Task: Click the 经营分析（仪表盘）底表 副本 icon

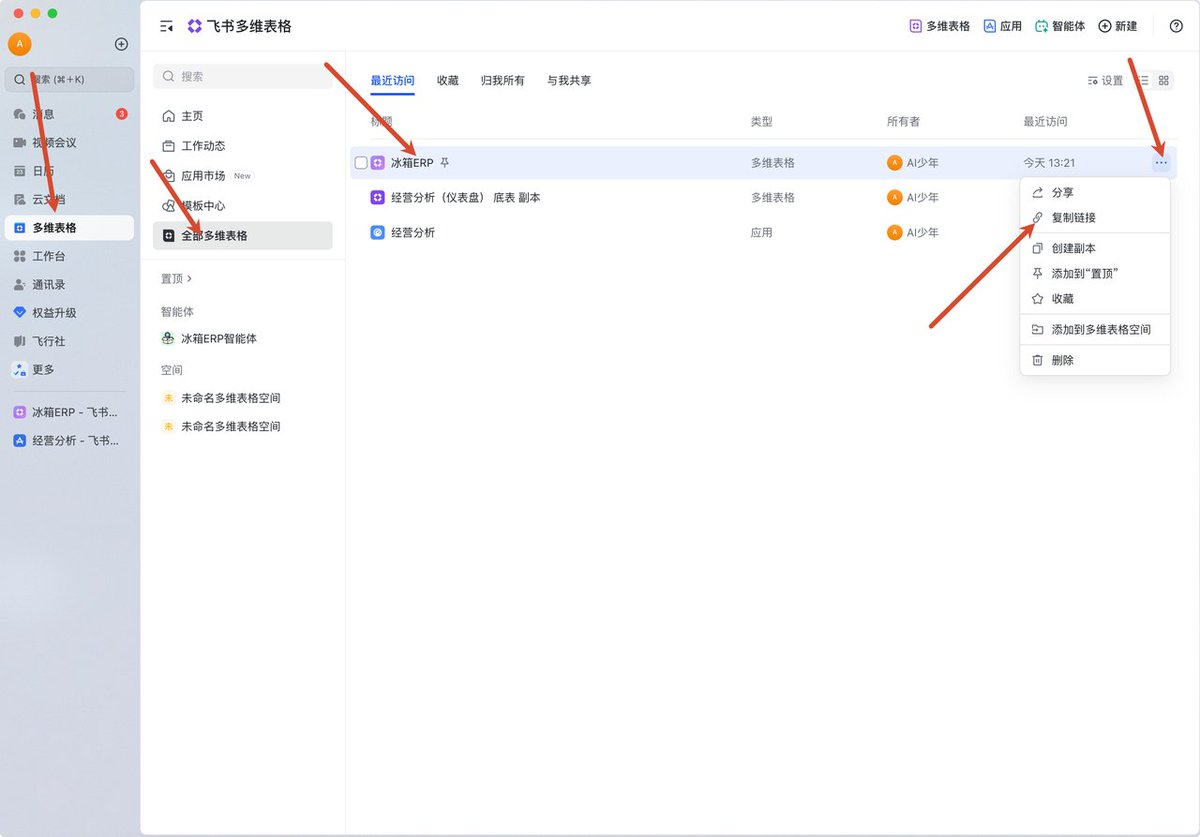Action: [x=378, y=197]
